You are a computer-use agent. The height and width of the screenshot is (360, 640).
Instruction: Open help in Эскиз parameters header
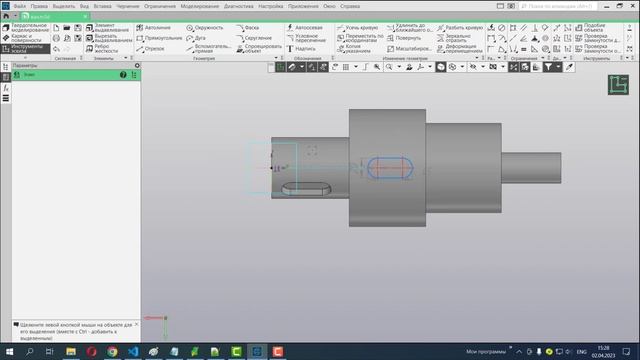click(123, 75)
